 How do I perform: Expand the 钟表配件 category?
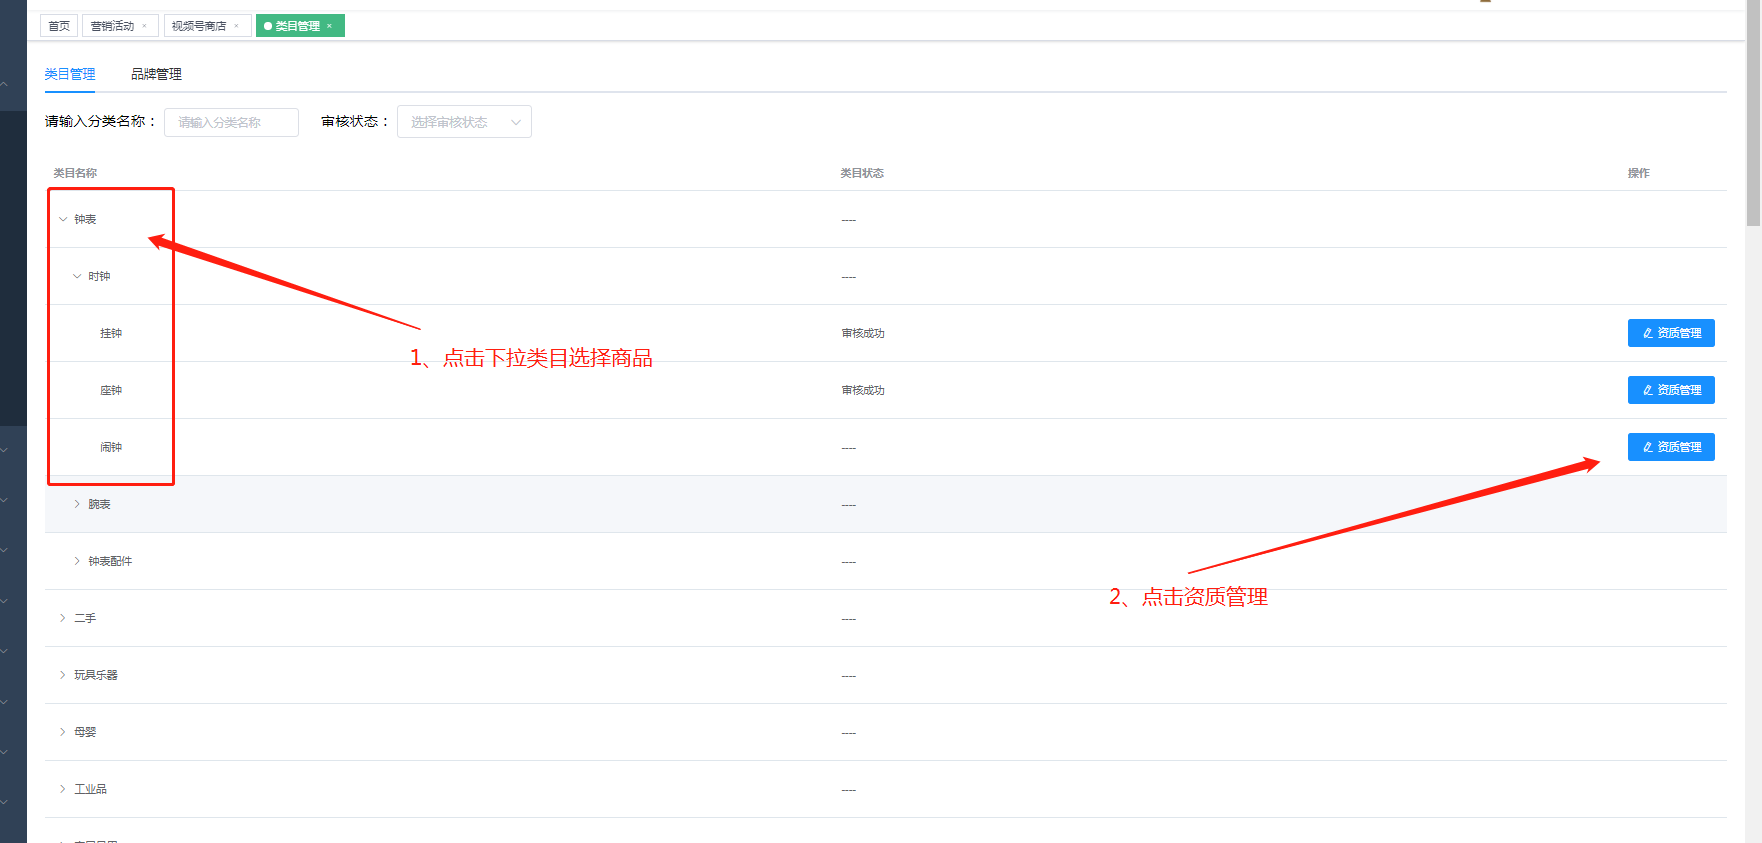pyautogui.click(x=77, y=561)
